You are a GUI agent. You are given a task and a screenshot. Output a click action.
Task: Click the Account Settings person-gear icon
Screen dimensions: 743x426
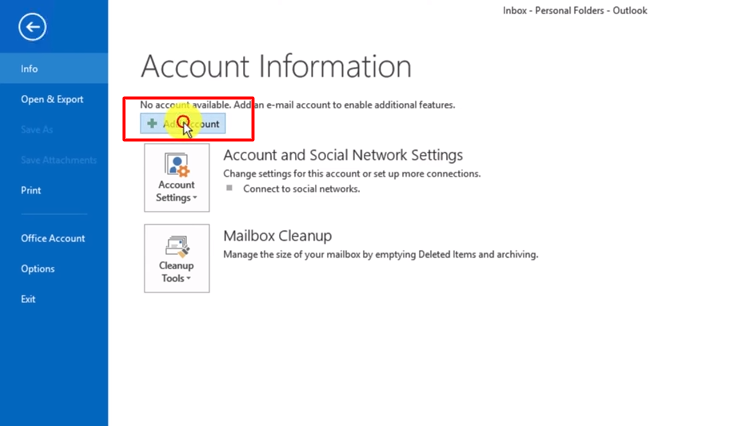pyautogui.click(x=177, y=164)
